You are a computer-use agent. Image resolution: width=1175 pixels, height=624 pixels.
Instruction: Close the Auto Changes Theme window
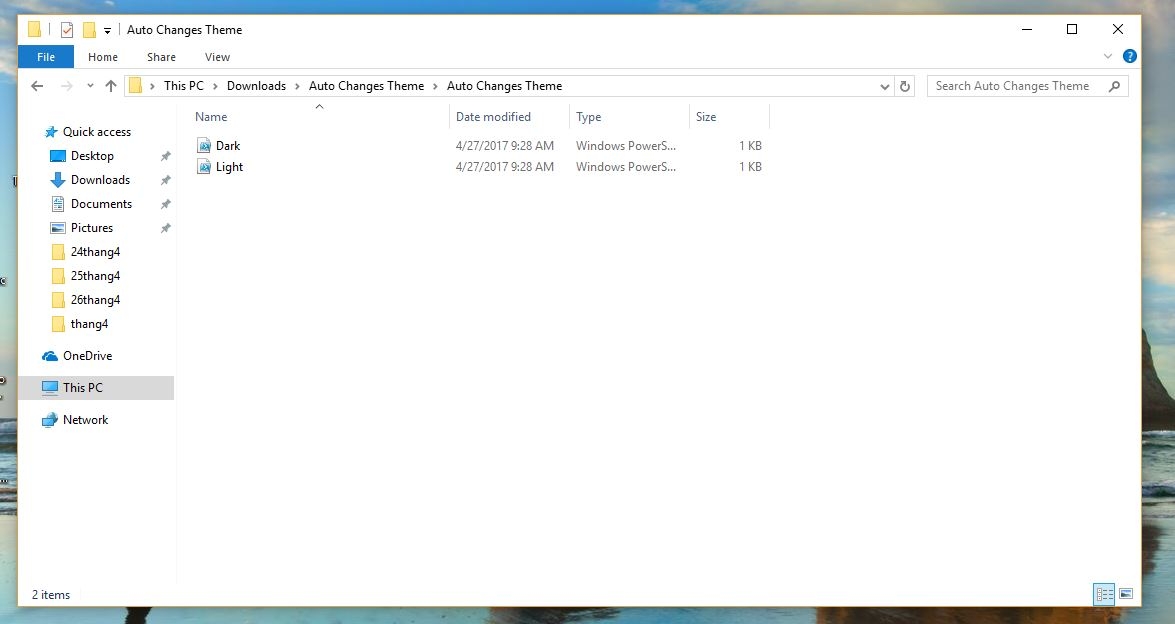[1117, 29]
